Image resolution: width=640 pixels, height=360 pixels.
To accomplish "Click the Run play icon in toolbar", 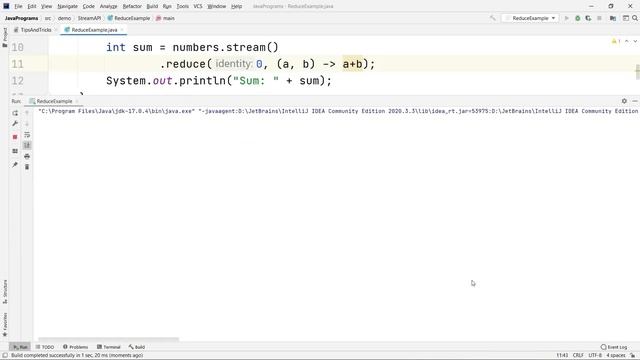I will 567,18.
